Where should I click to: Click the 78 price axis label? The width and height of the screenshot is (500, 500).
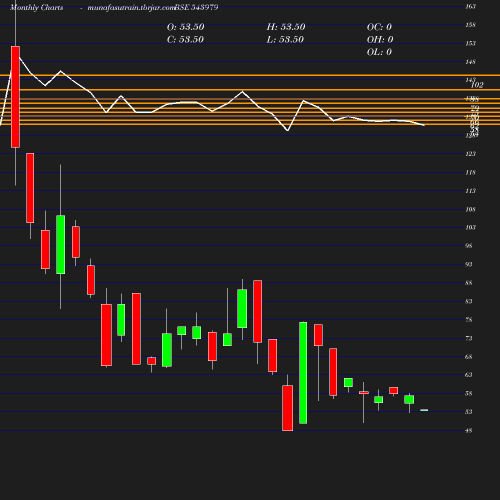pyautogui.click(x=469, y=320)
